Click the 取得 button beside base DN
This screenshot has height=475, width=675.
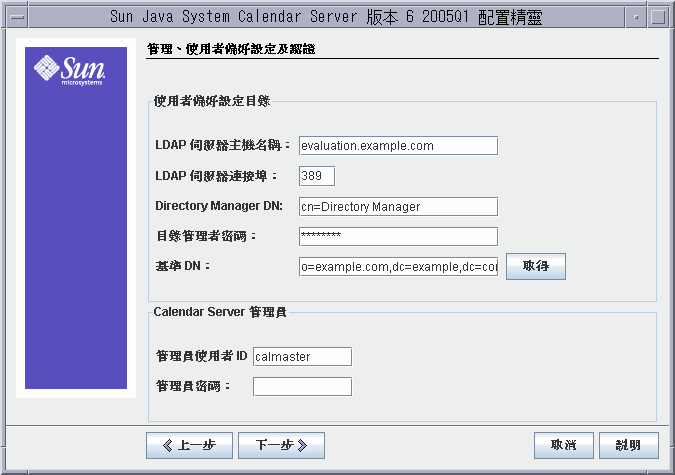pyautogui.click(x=536, y=266)
